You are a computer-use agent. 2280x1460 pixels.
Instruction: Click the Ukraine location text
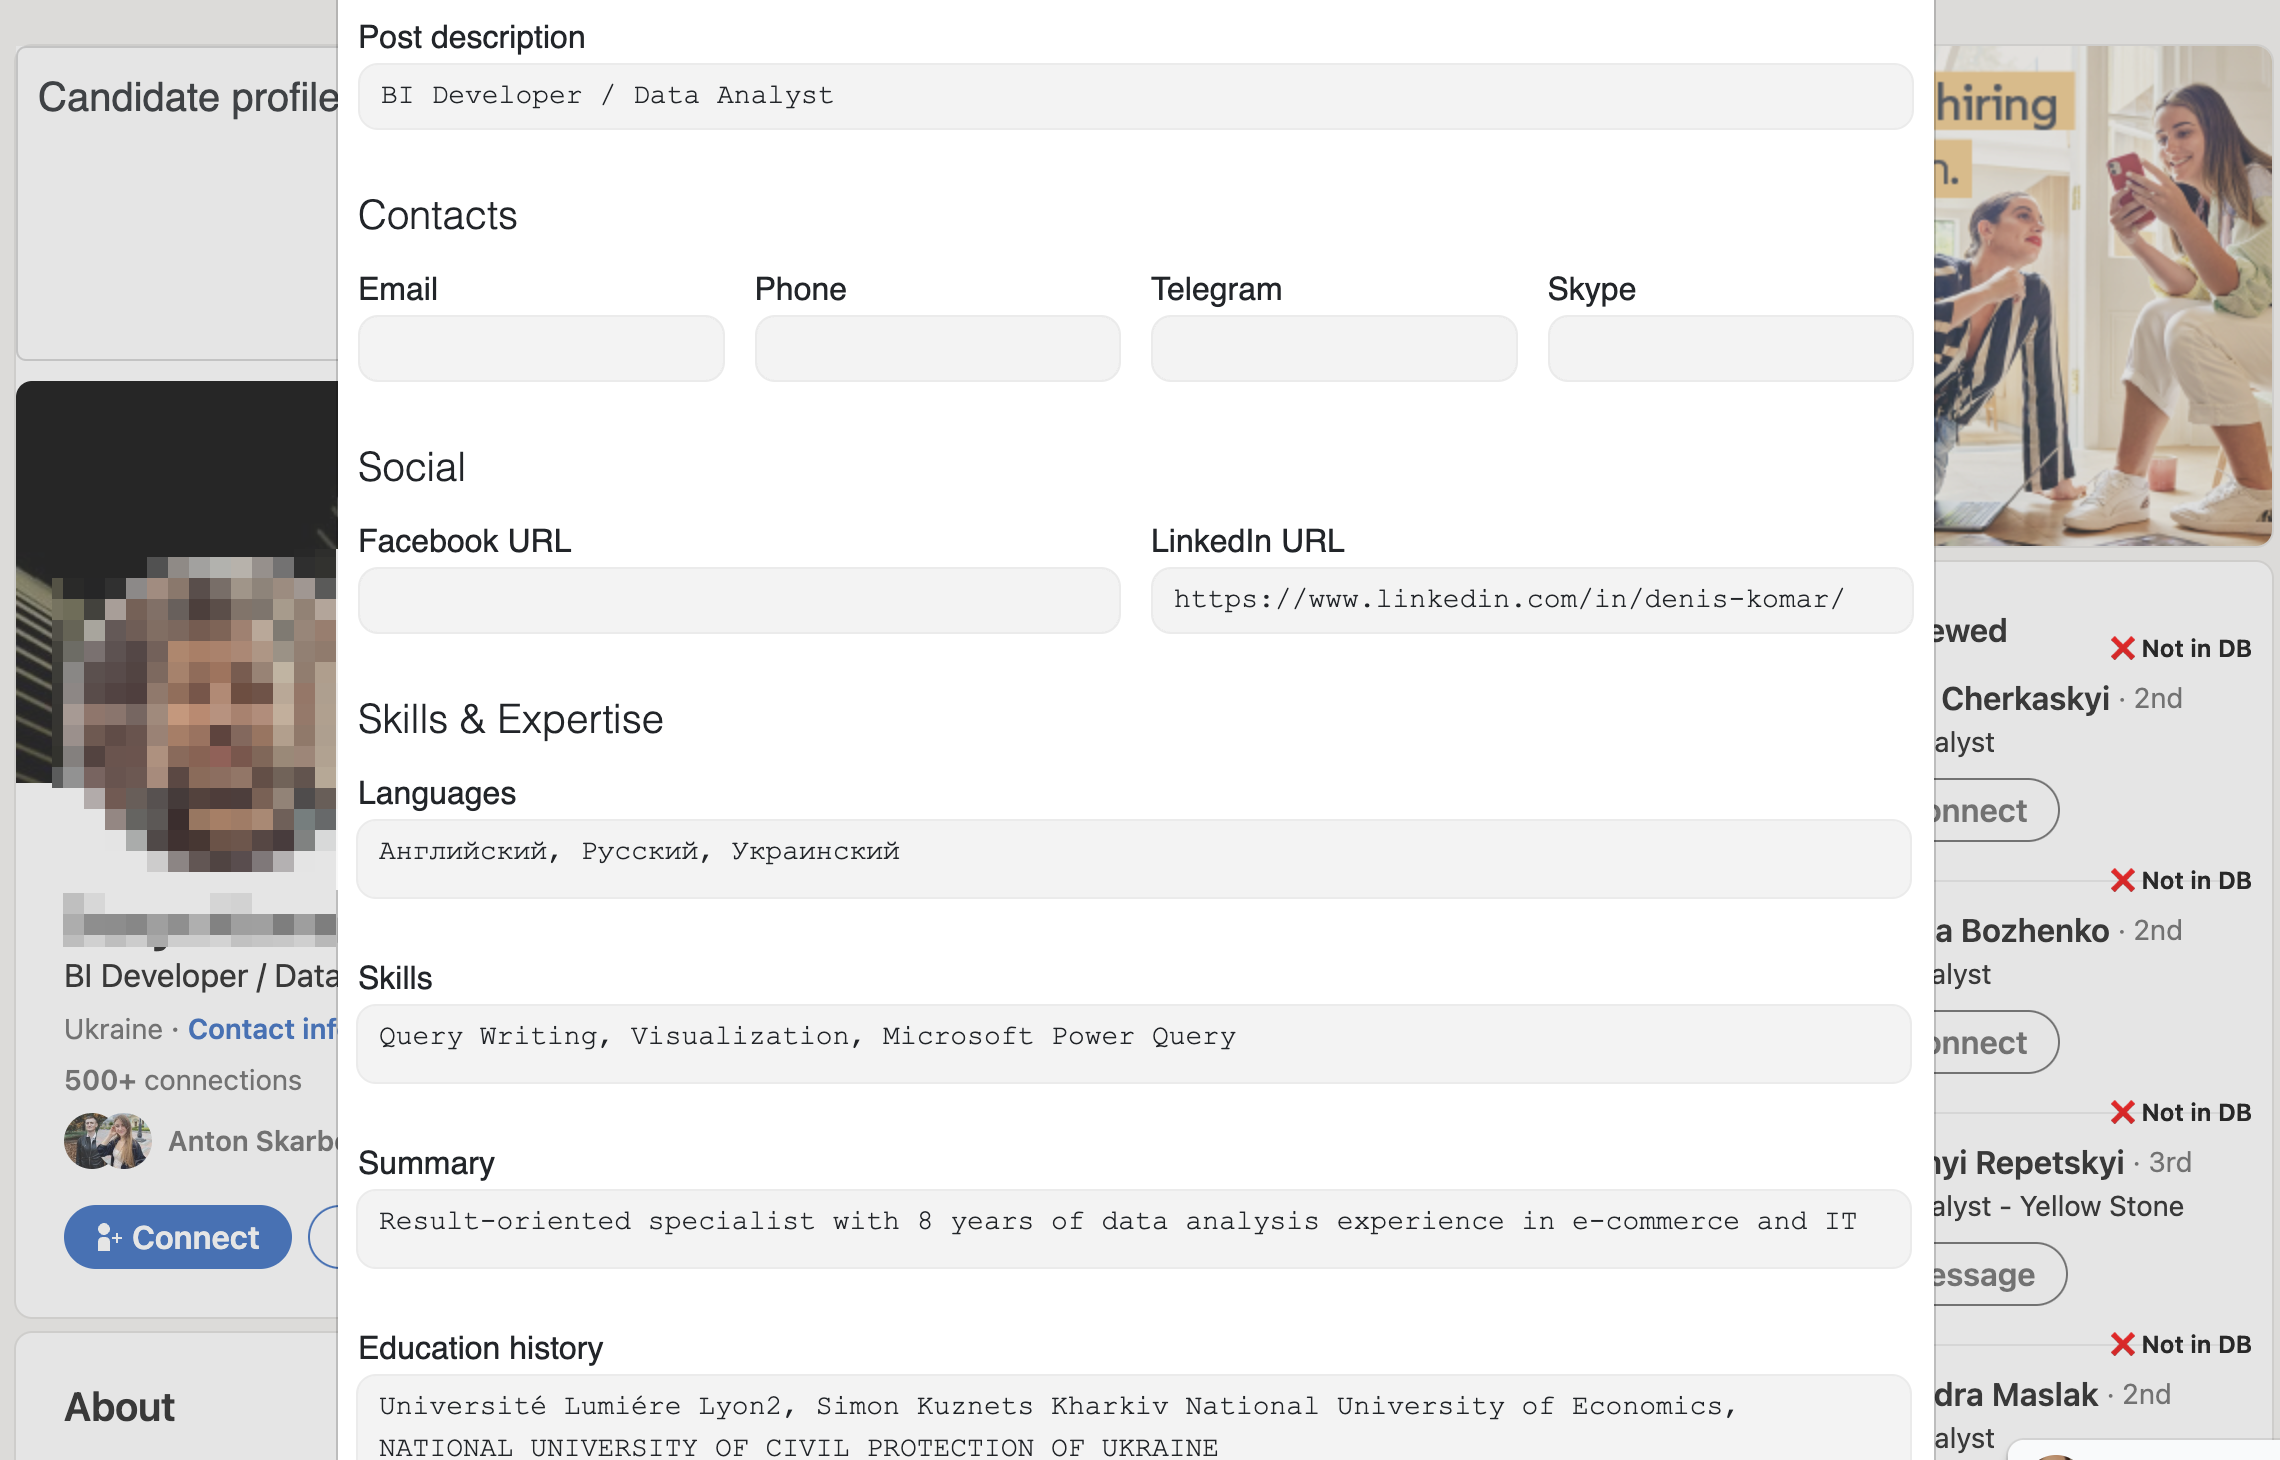click(113, 1029)
